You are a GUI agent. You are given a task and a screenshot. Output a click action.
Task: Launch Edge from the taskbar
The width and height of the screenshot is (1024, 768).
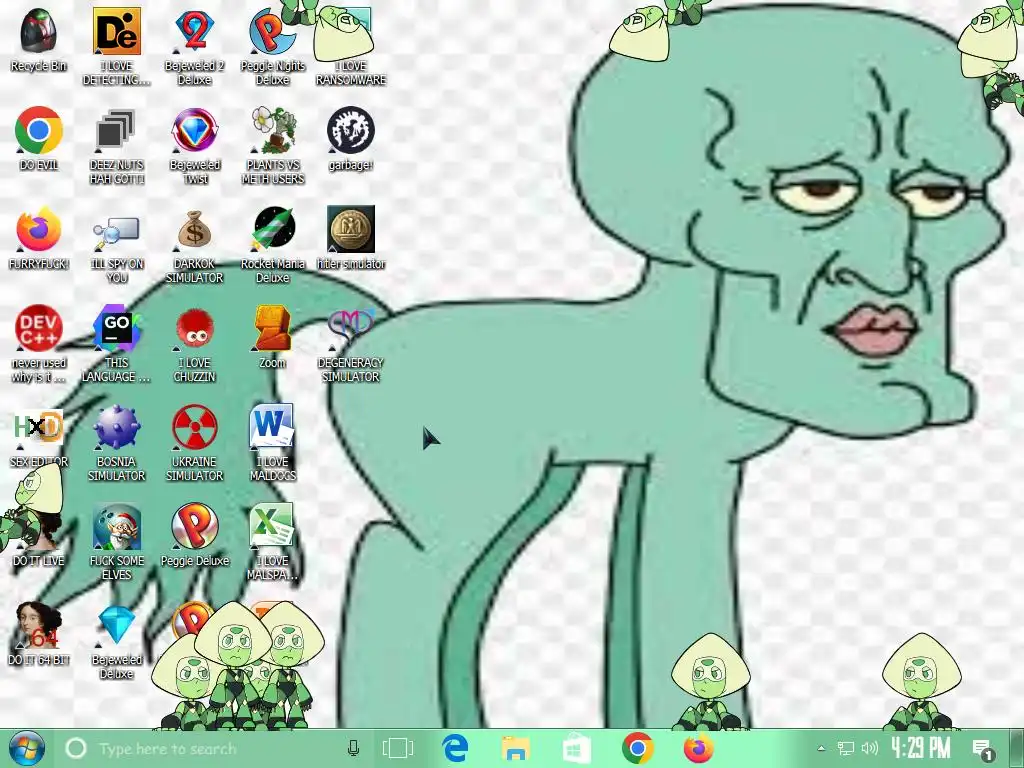pos(455,748)
